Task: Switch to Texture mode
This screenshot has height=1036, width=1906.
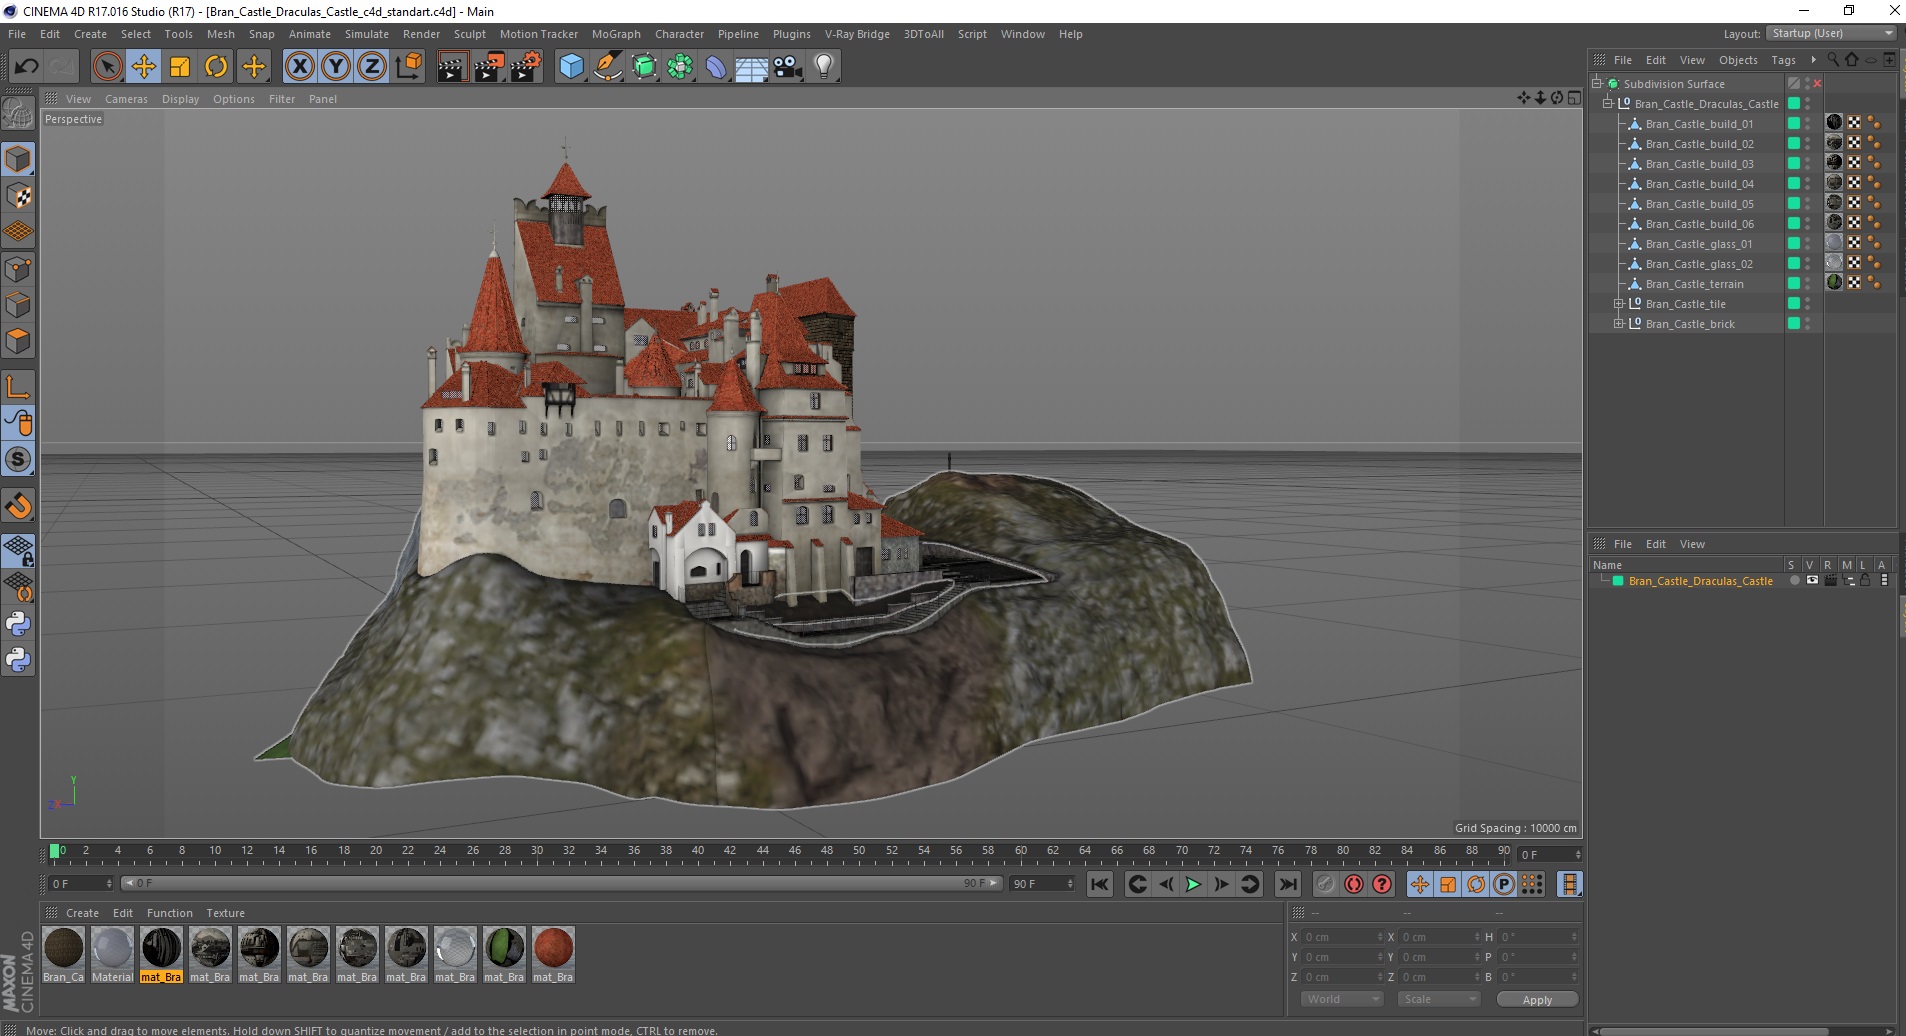Action: tap(18, 196)
